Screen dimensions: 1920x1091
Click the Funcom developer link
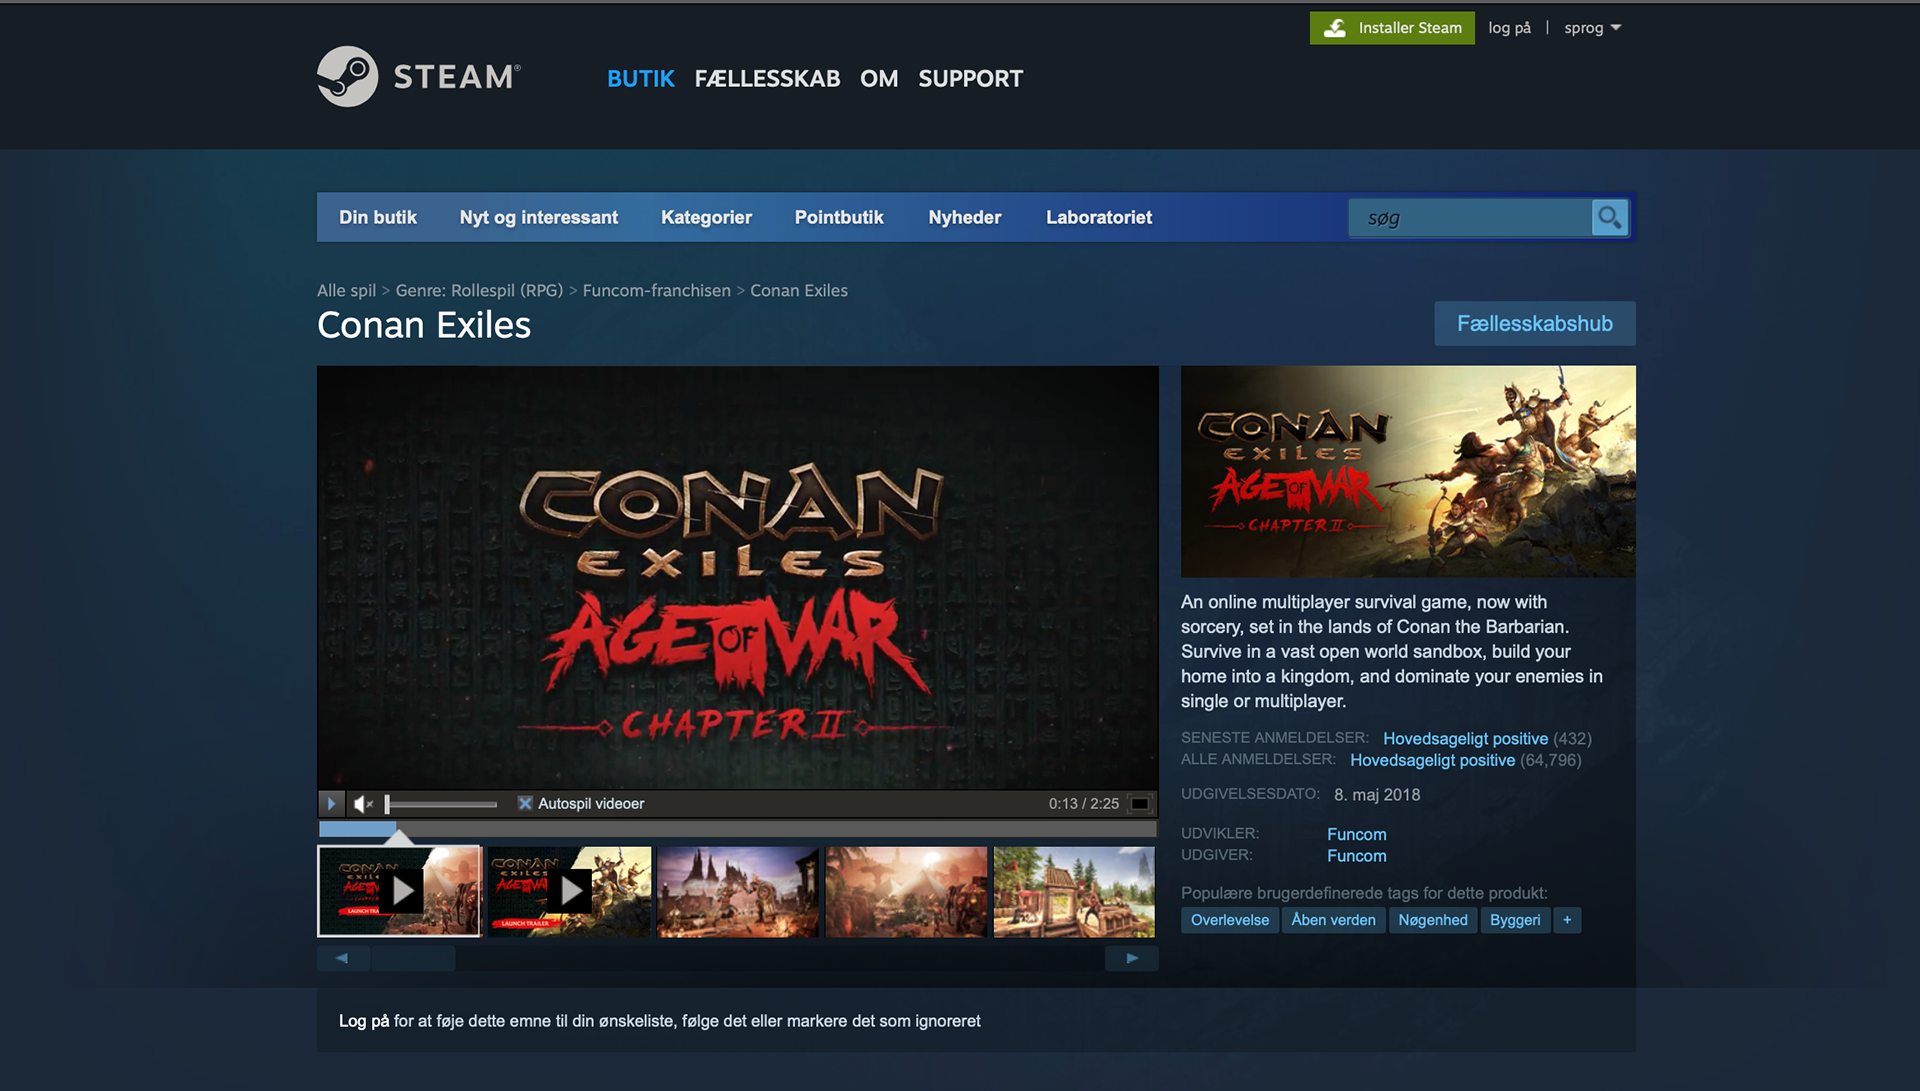point(1356,834)
